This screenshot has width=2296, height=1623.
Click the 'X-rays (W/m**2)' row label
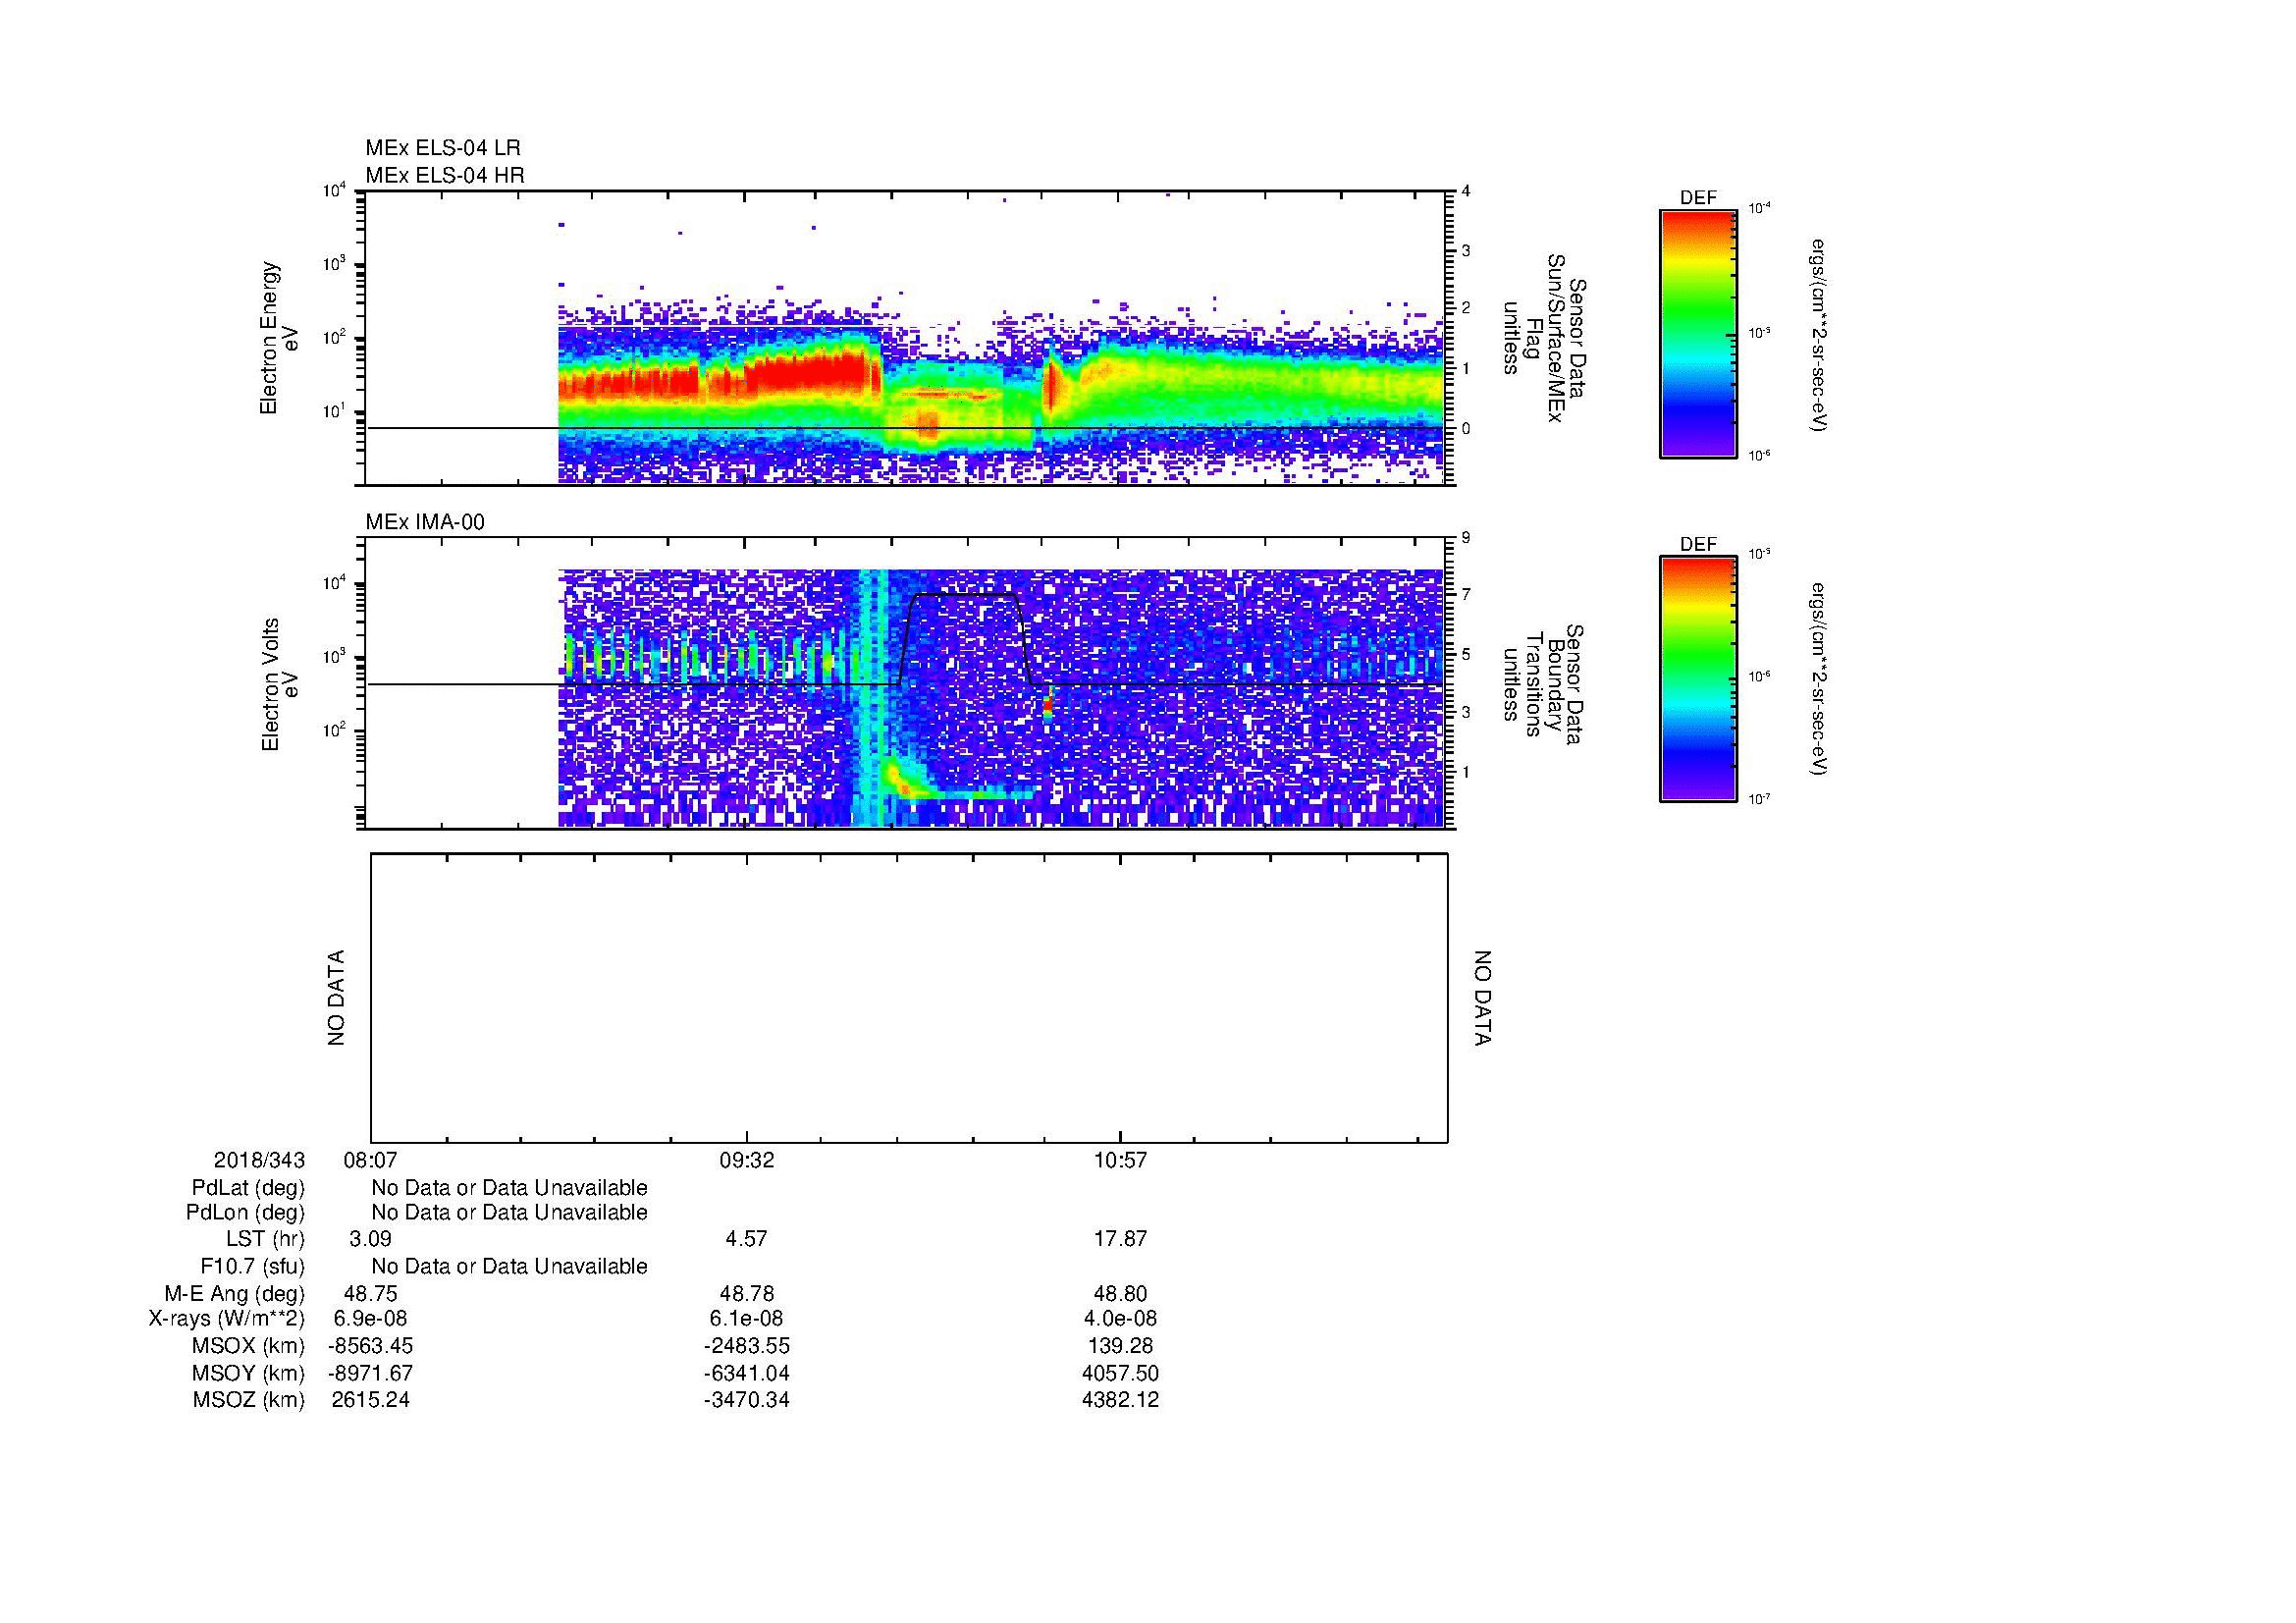pos(227,1319)
